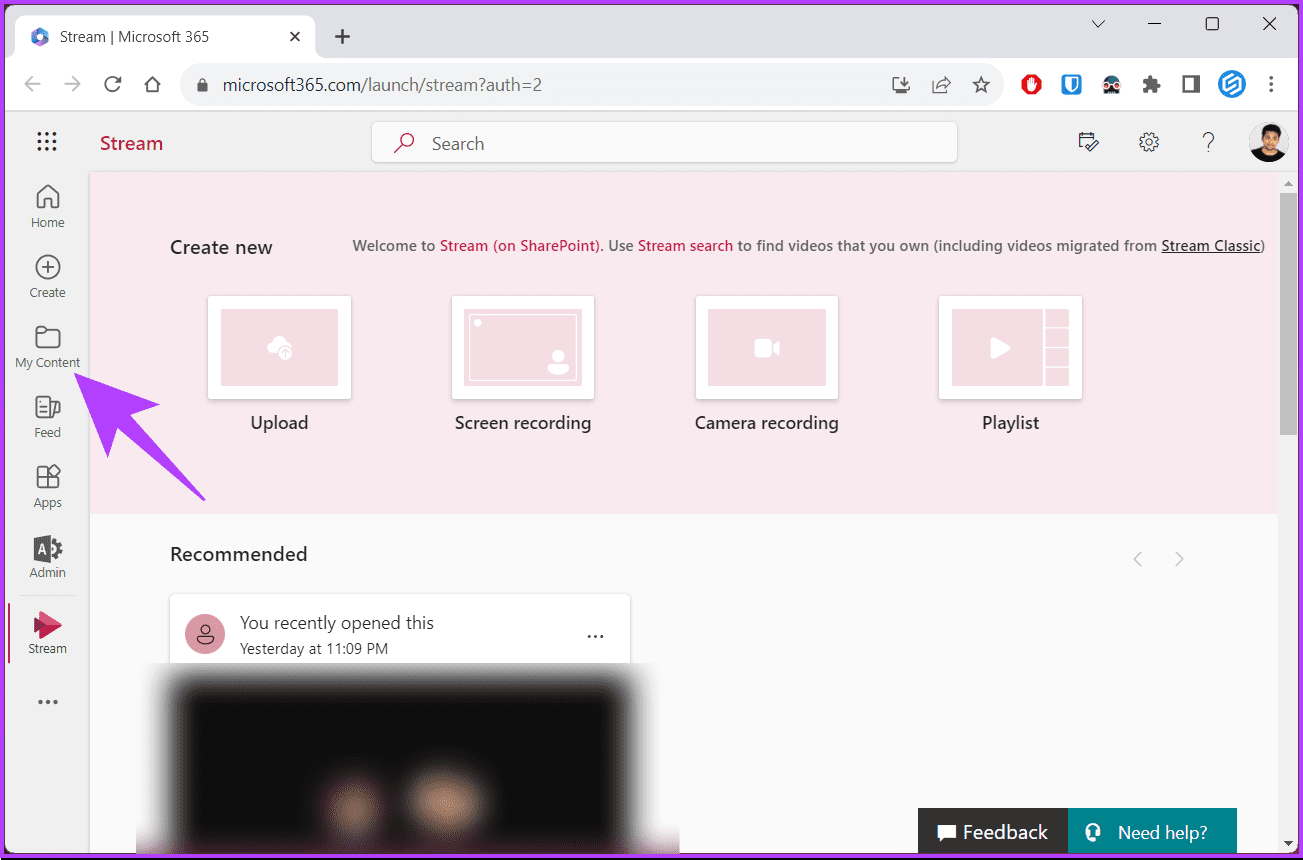Expand the sidebar's more apps ellipsis
The image size is (1303, 860).
coord(47,702)
